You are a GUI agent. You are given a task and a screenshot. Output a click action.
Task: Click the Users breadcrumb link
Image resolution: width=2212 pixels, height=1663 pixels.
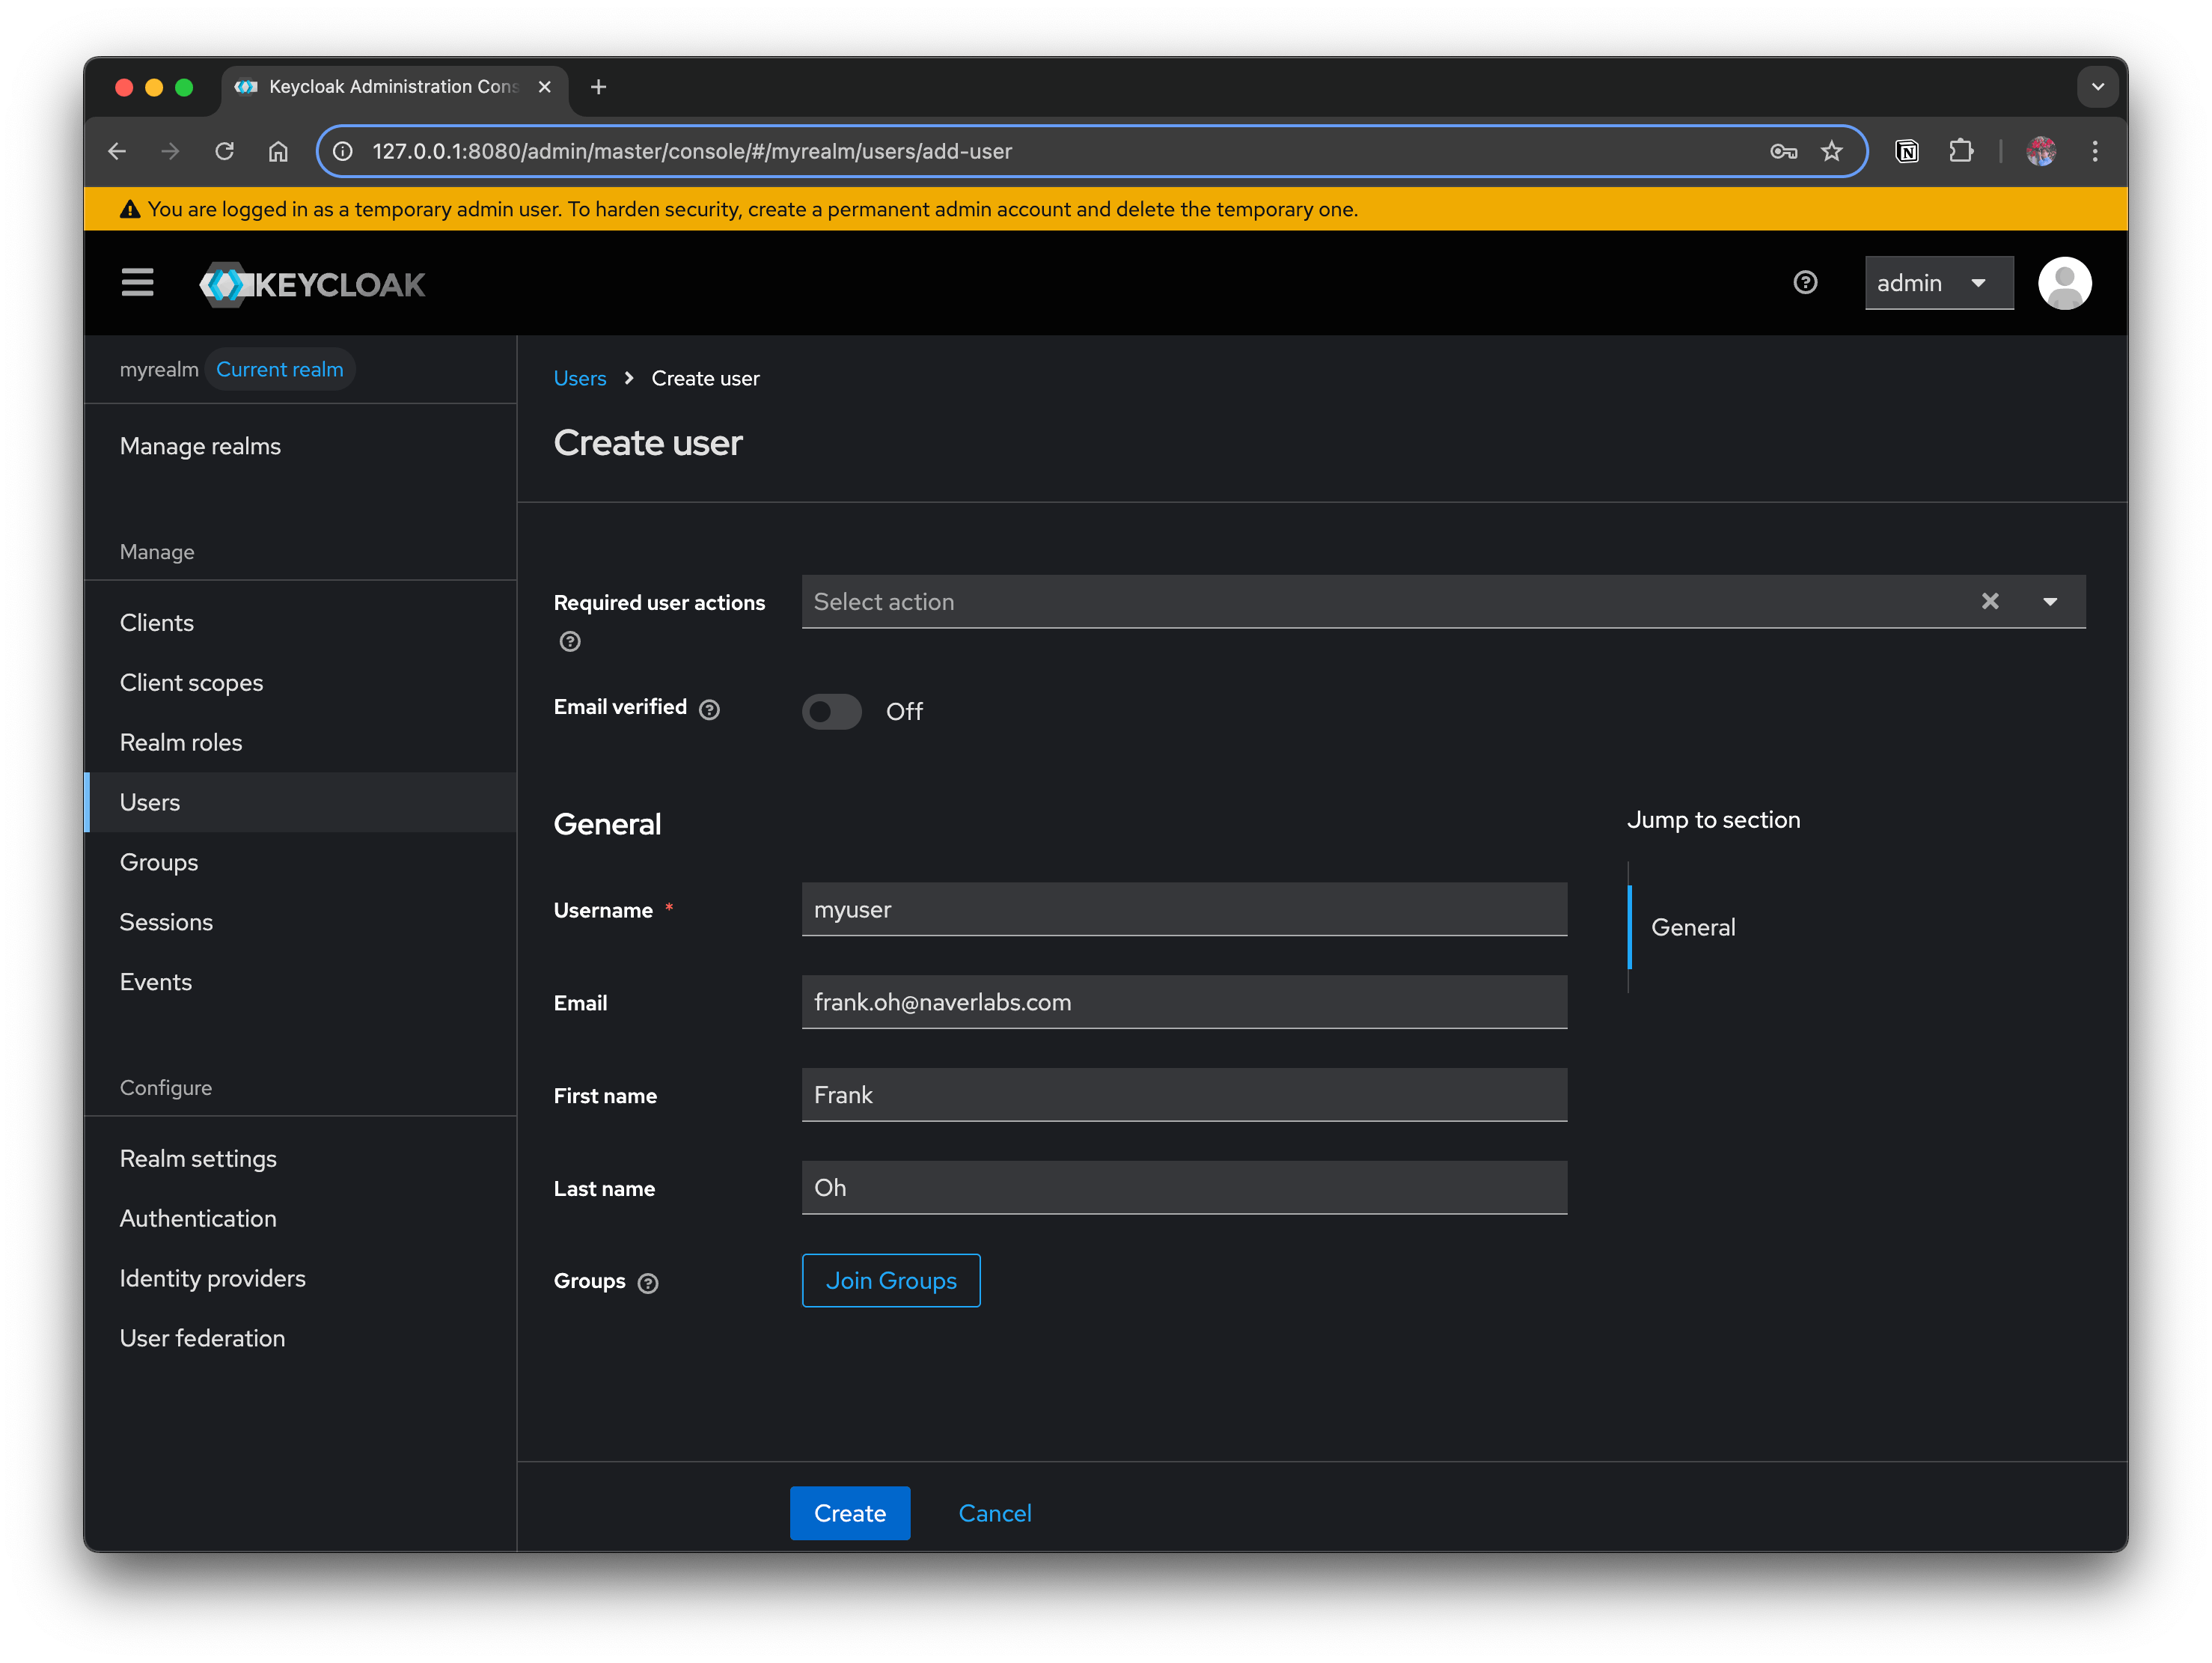pyautogui.click(x=580, y=378)
